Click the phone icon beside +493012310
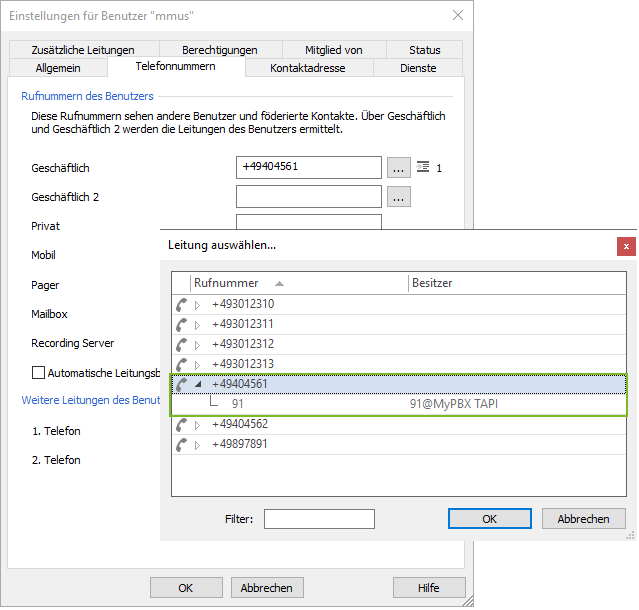This screenshot has height=610, width=639. [181, 304]
